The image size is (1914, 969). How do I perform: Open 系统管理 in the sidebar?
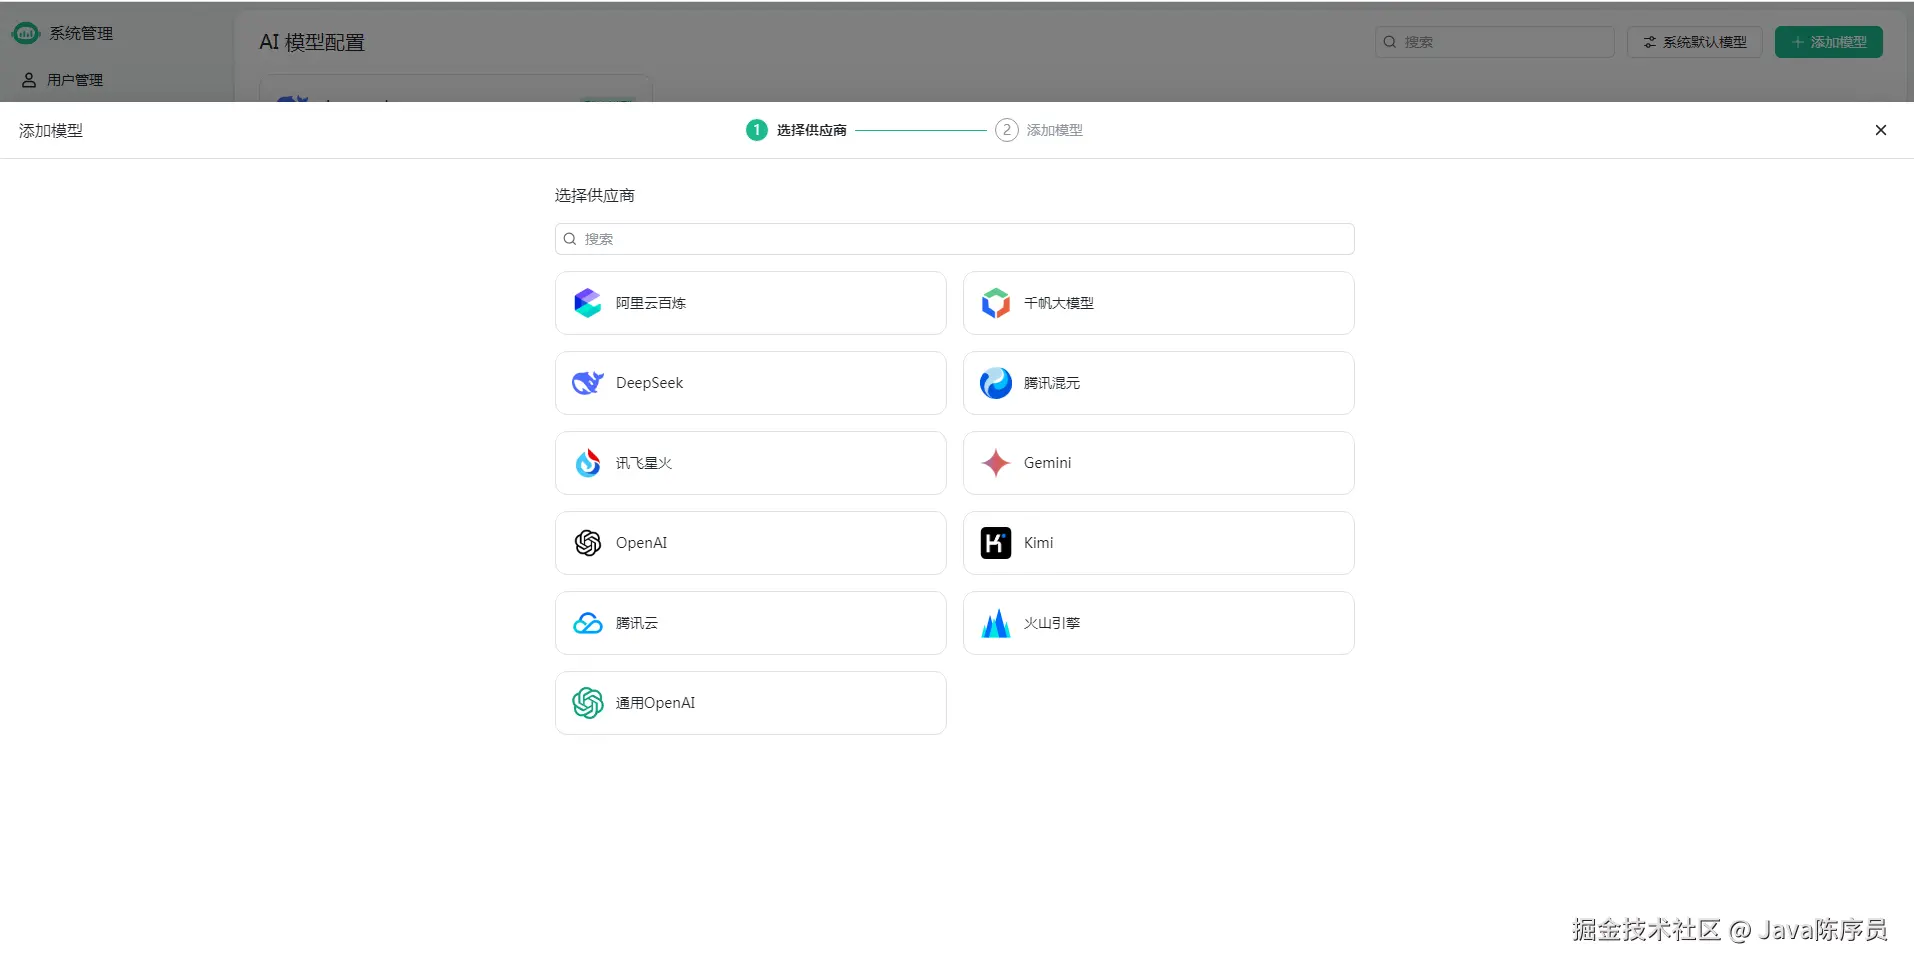tap(81, 33)
